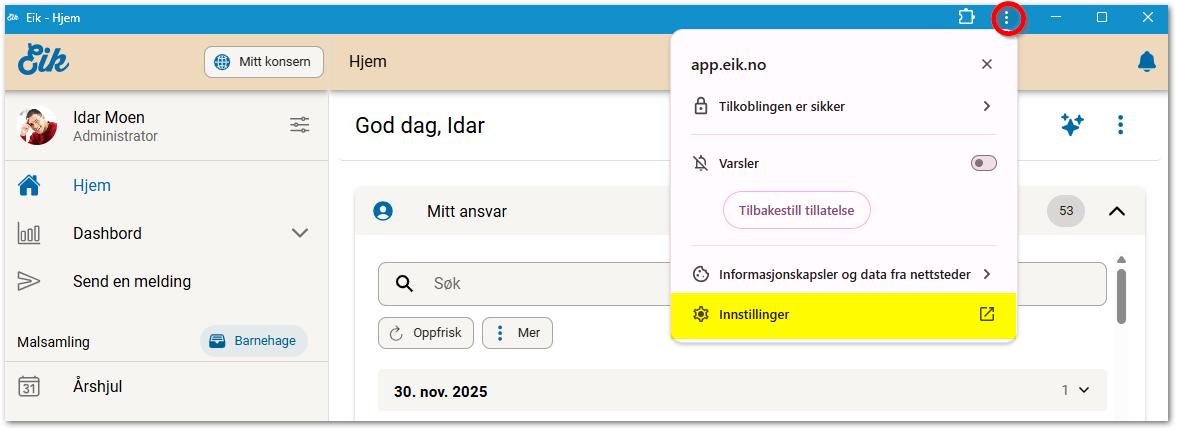Image resolution: width=1177 pixels, height=430 pixels.
Task: Open Tilkoblingen er sikker details
Action: 843,106
